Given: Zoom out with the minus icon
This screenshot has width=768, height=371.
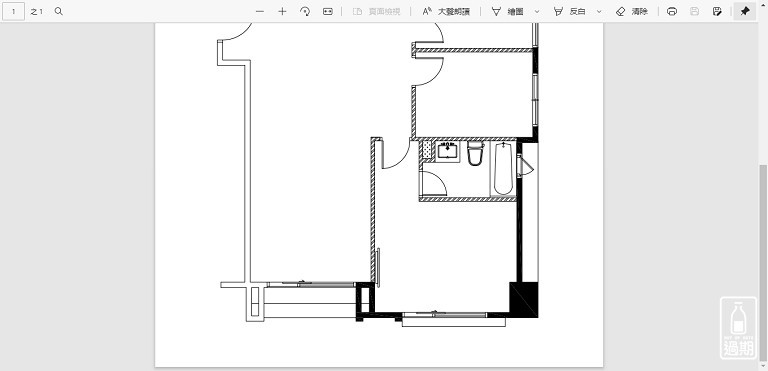Looking at the screenshot, I should tap(260, 11).
